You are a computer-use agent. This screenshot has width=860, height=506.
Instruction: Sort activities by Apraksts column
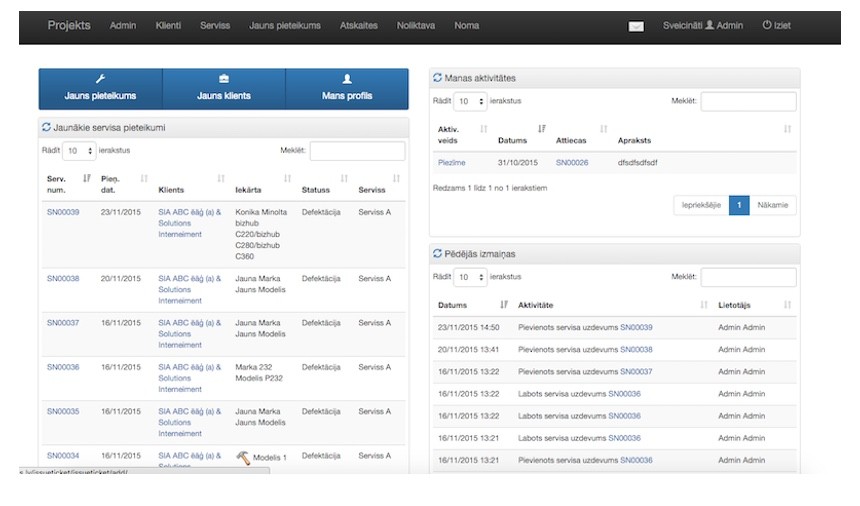(787, 129)
